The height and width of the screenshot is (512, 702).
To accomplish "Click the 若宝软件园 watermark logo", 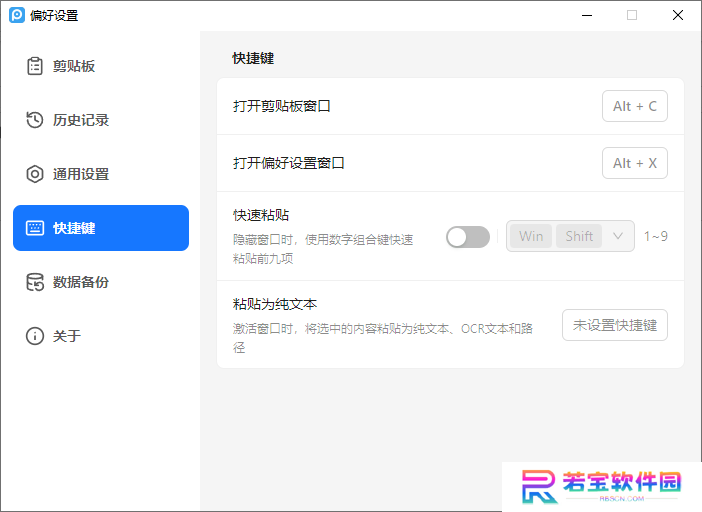I will 601,486.
